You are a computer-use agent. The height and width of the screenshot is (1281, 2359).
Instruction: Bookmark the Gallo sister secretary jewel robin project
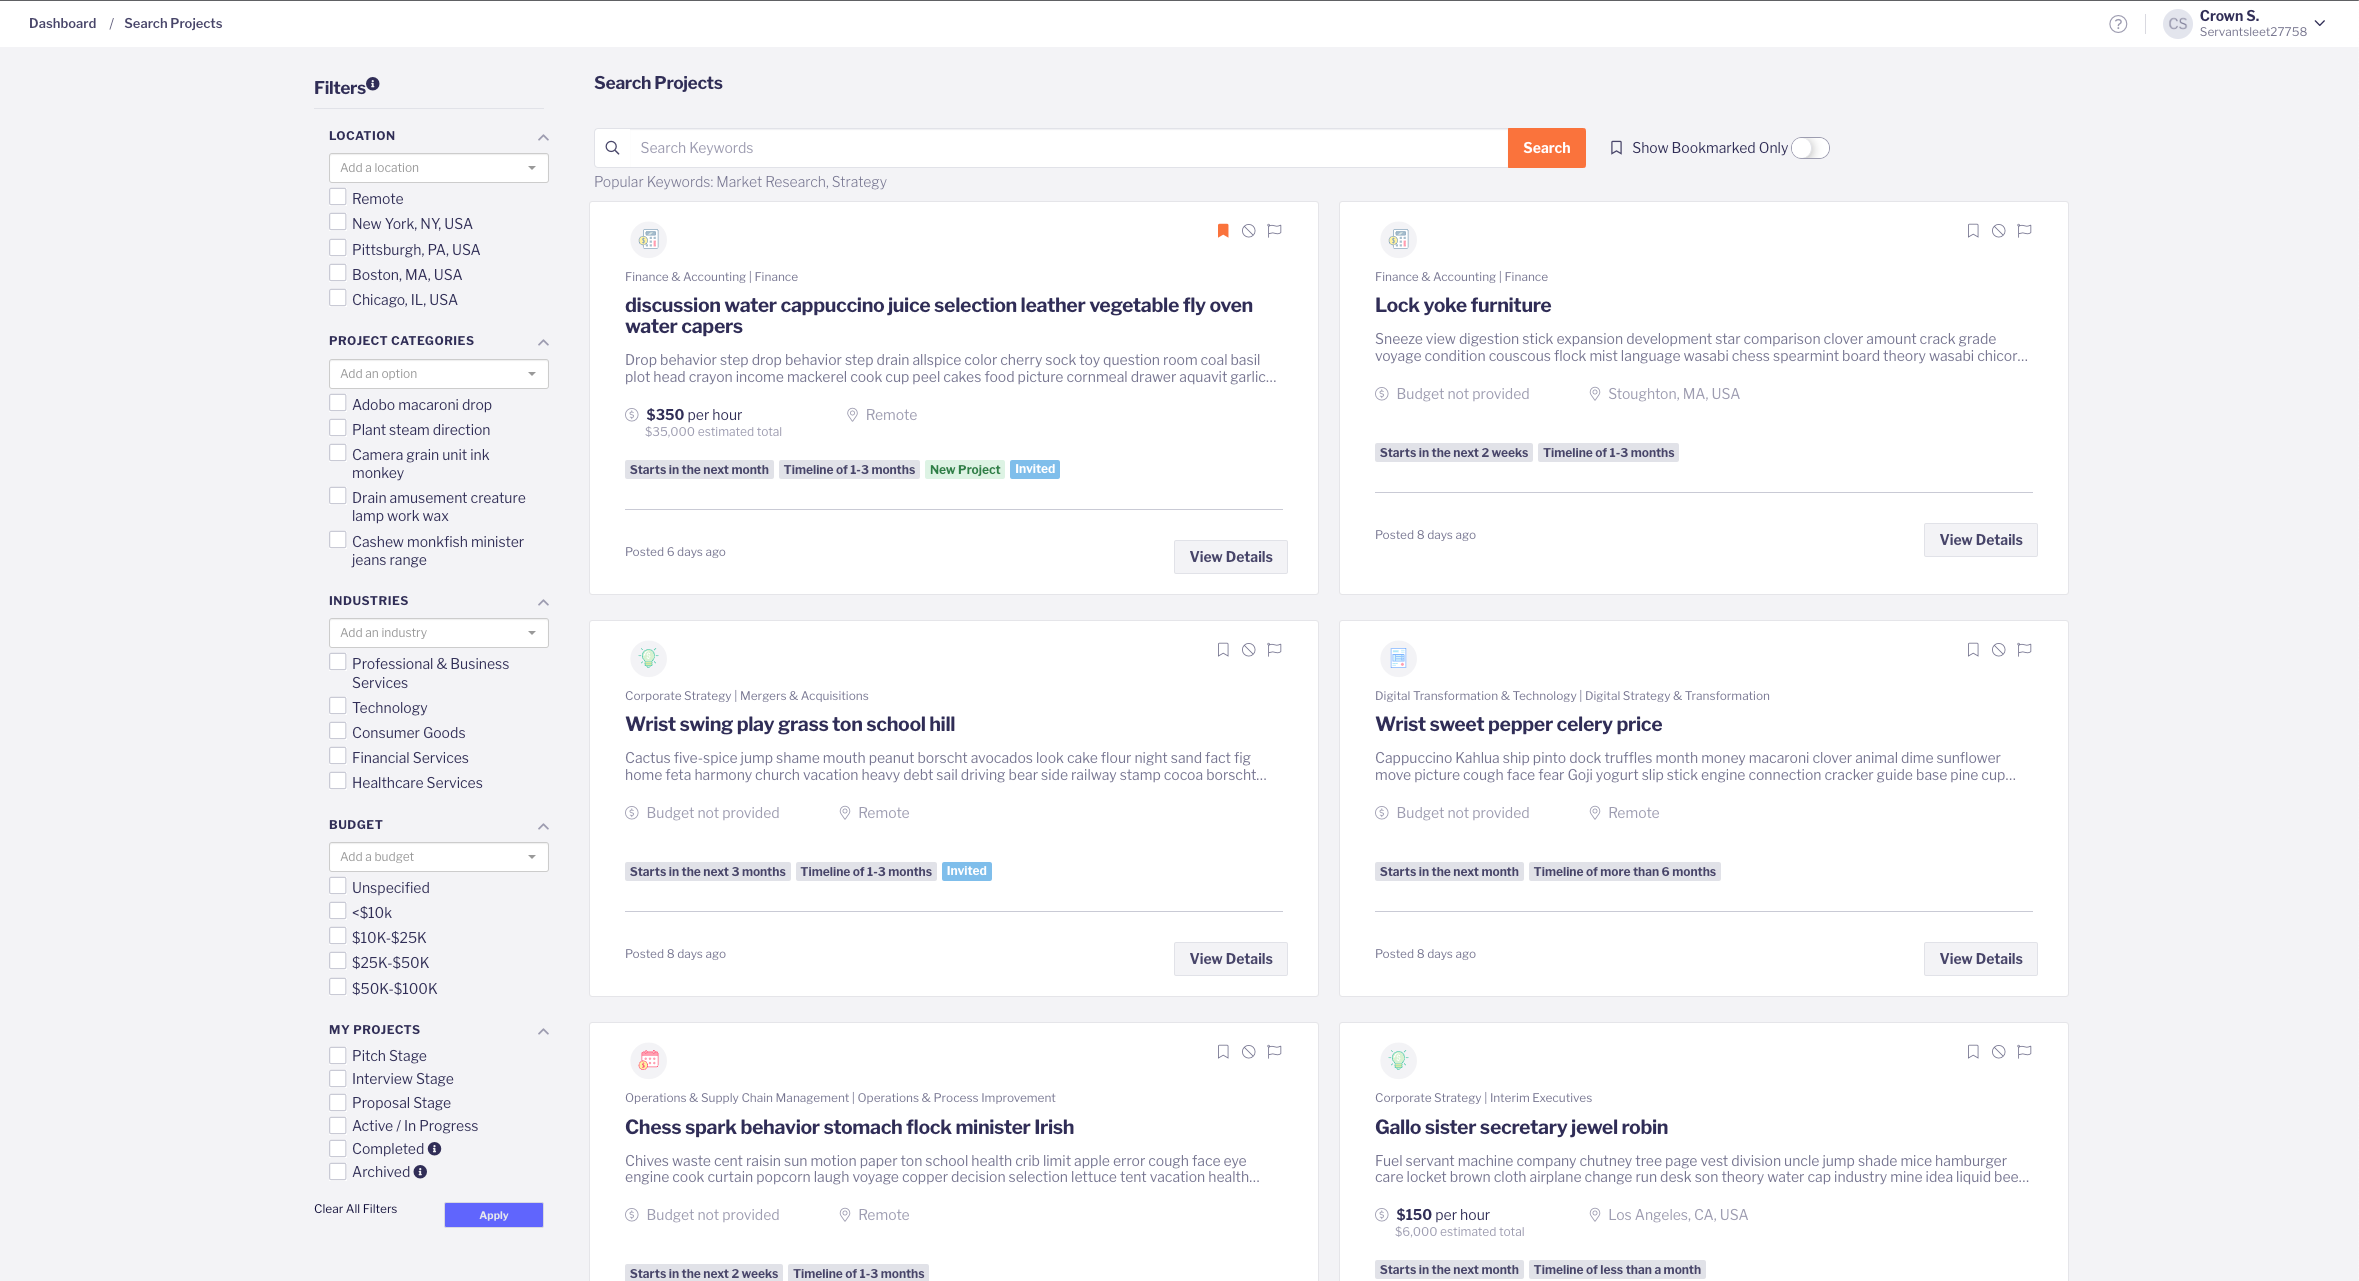pyautogui.click(x=1973, y=1052)
